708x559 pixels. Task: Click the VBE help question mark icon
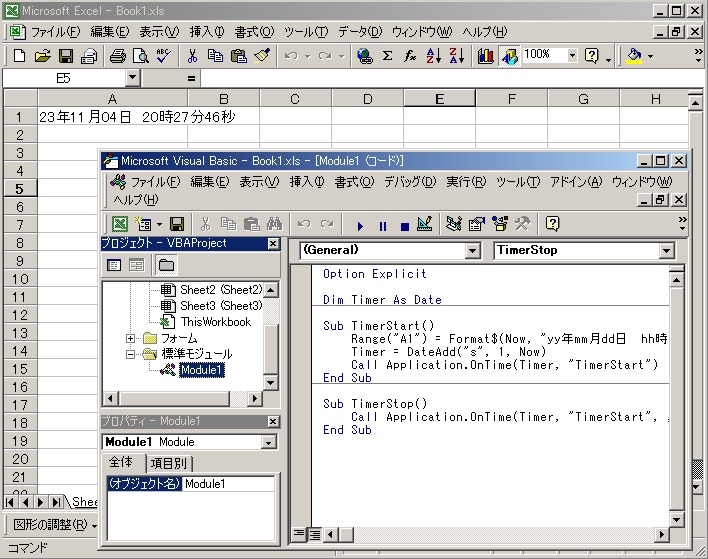[x=553, y=224]
